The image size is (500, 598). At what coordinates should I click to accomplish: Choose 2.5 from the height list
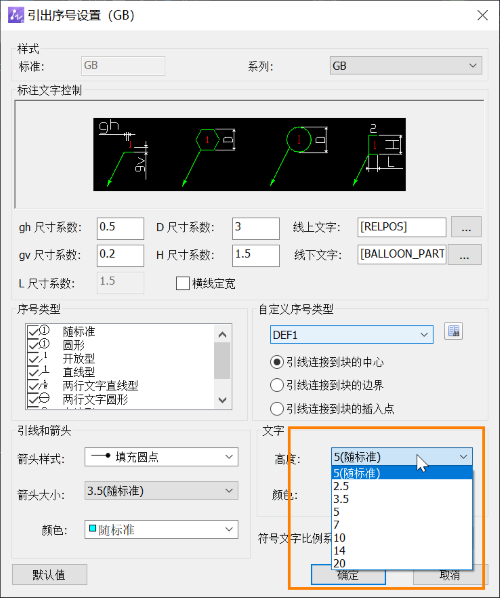click(x=402, y=486)
